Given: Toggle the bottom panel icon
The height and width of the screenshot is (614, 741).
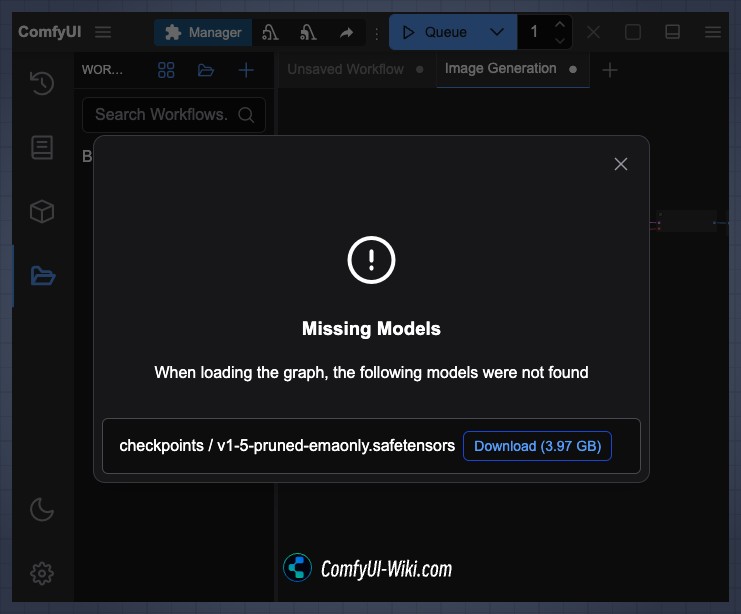Looking at the screenshot, I should tap(672, 32).
